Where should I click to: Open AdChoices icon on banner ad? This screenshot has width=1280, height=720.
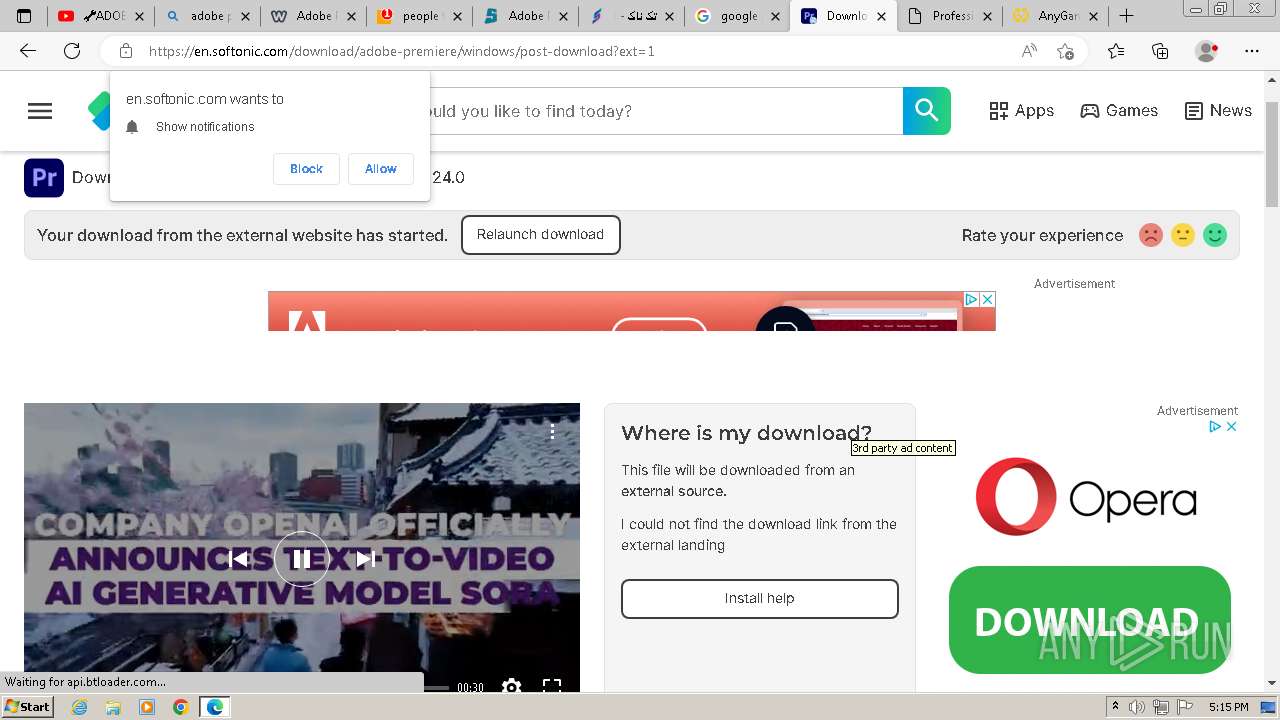point(971,299)
